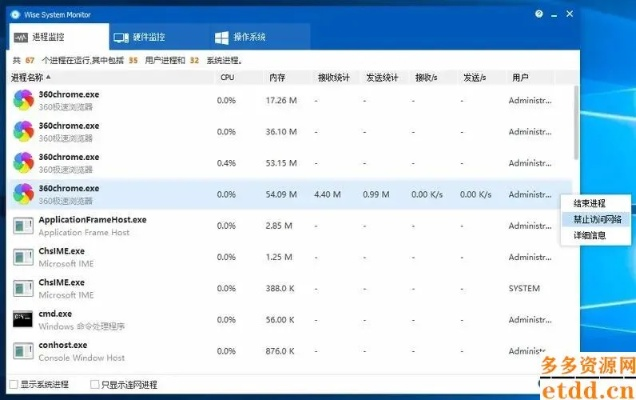Click the 56.00 K memory value
Viewport: 636px width, 400px height.
[280, 320]
